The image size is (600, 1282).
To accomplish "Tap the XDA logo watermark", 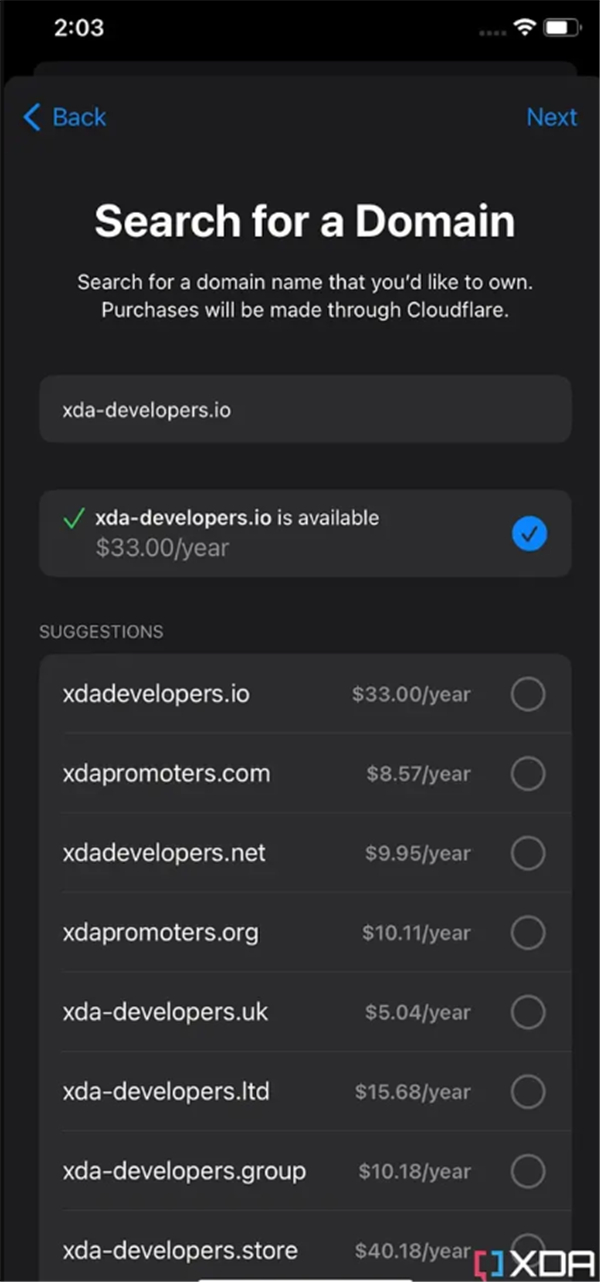I will click(536, 1264).
